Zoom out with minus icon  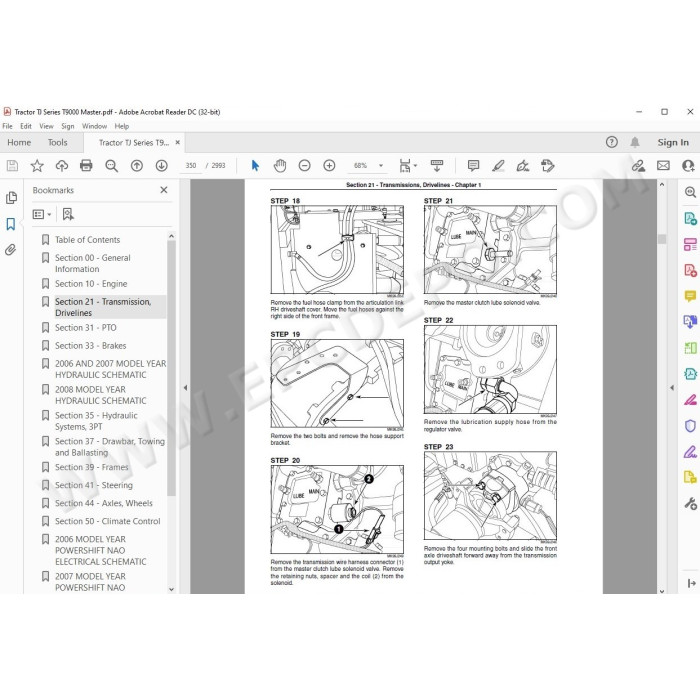304,166
